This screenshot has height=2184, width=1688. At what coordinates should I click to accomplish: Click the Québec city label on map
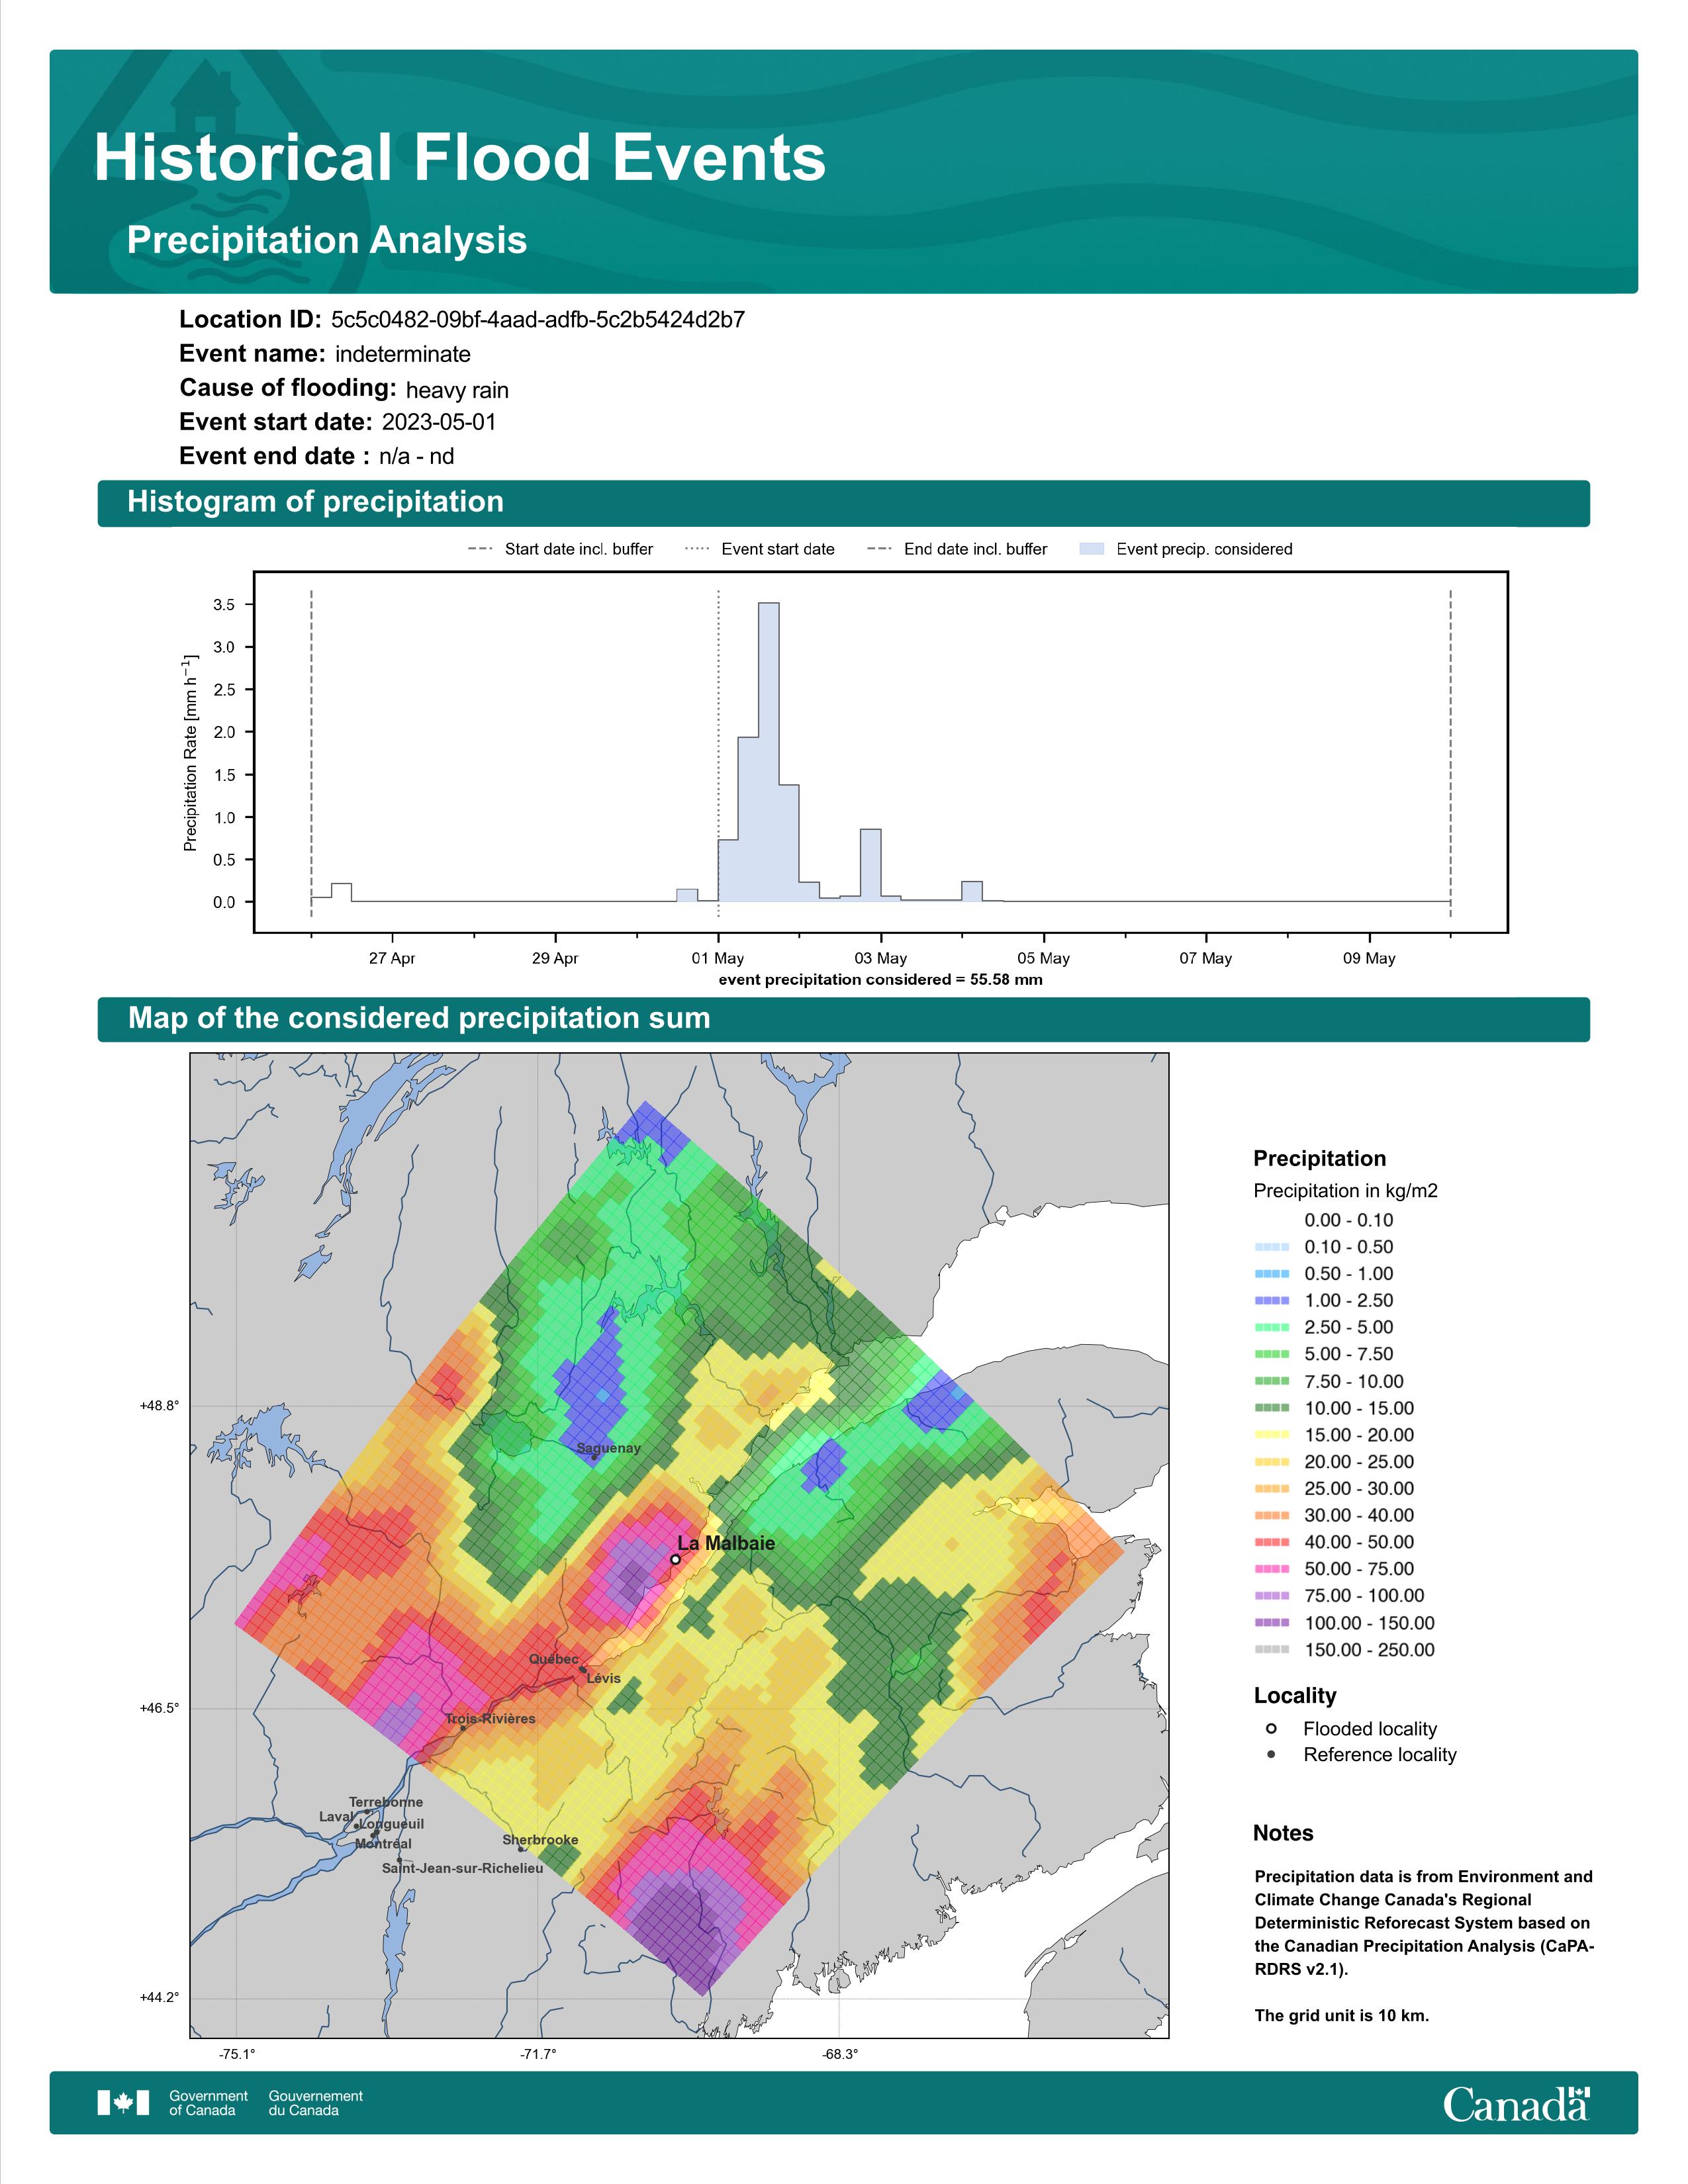[554, 1659]
